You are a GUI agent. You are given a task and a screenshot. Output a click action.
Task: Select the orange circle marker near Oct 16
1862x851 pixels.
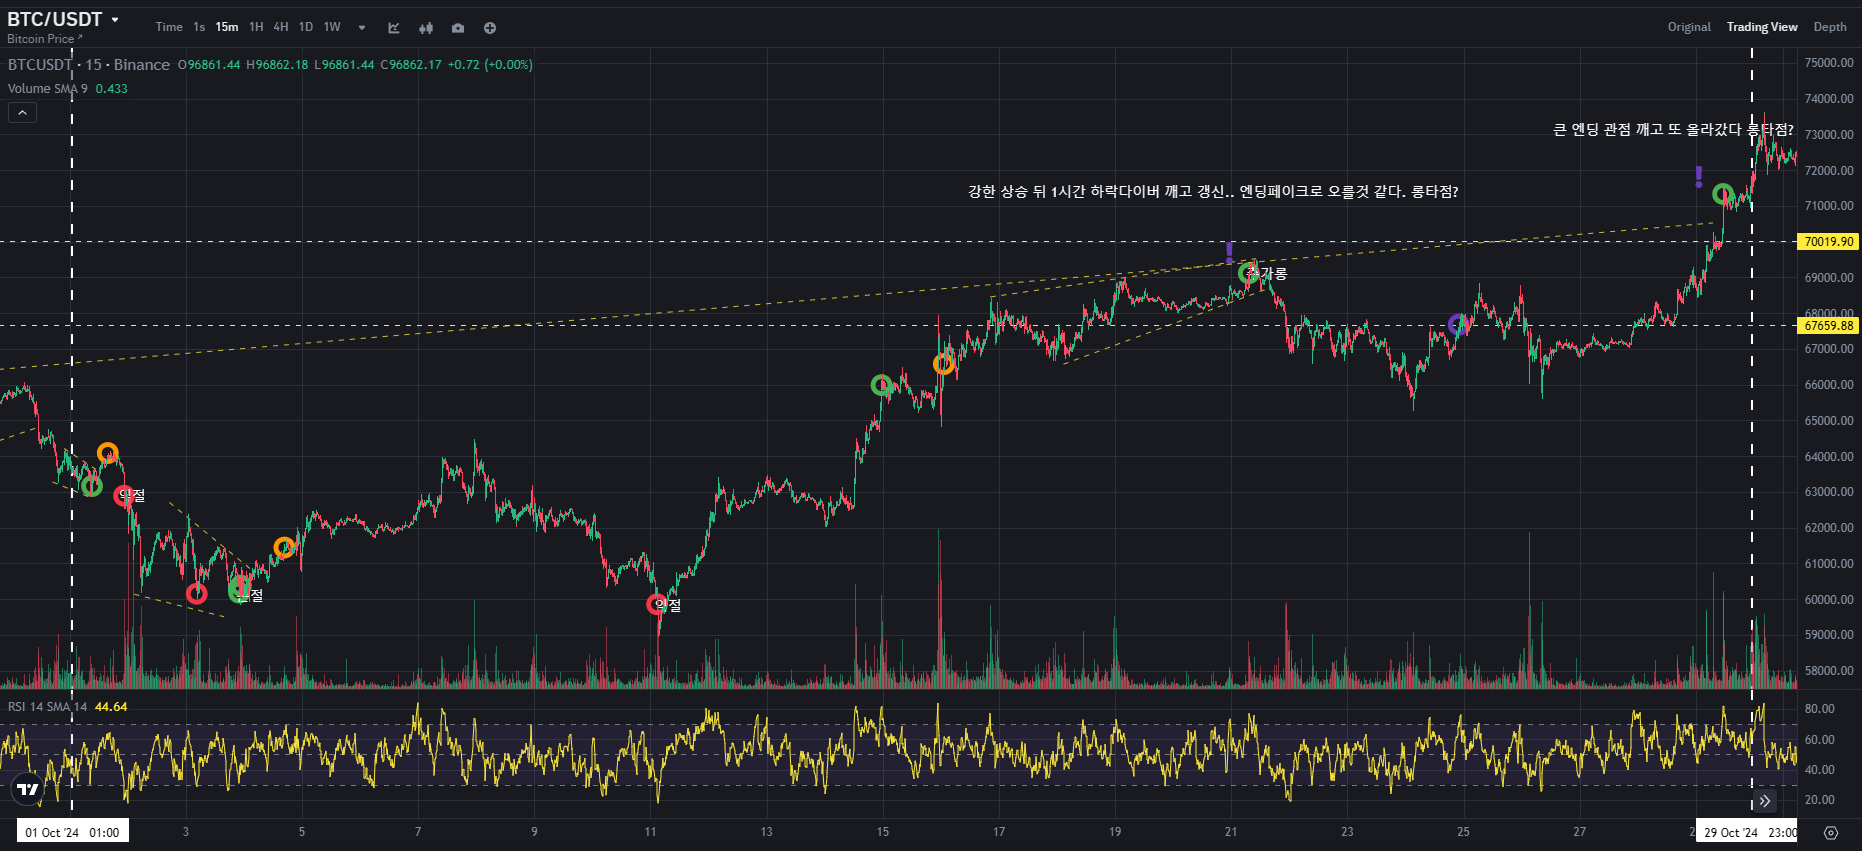[944, 364]
